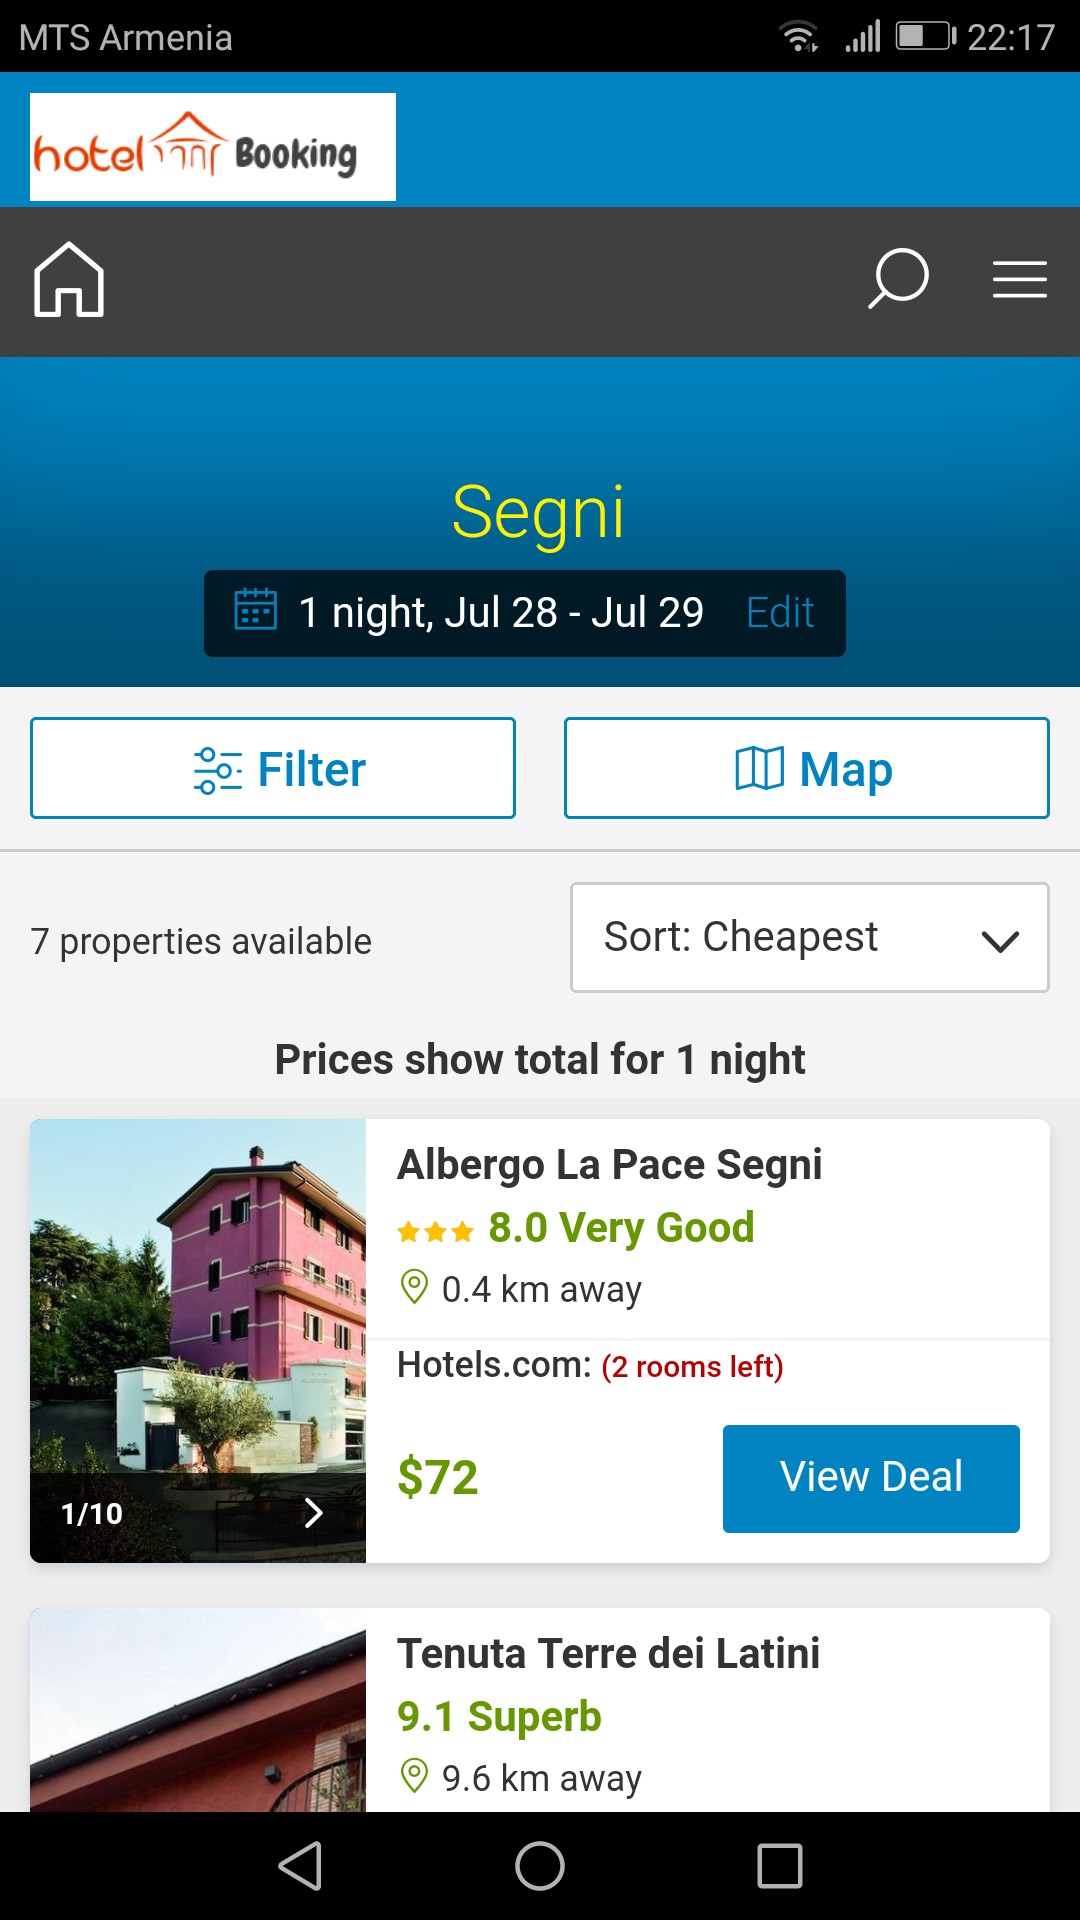
Task: Open Android recent apps square button
Action: 780,1866
